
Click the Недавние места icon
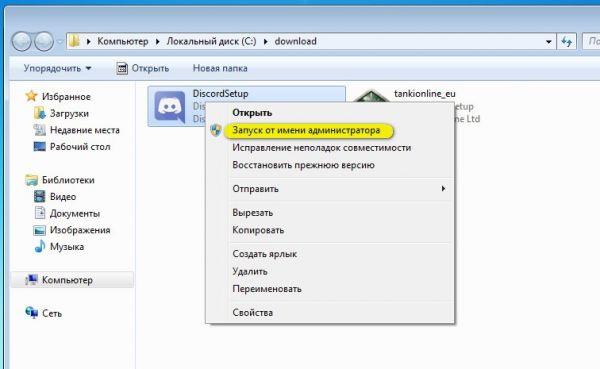(x=39, y=130)
